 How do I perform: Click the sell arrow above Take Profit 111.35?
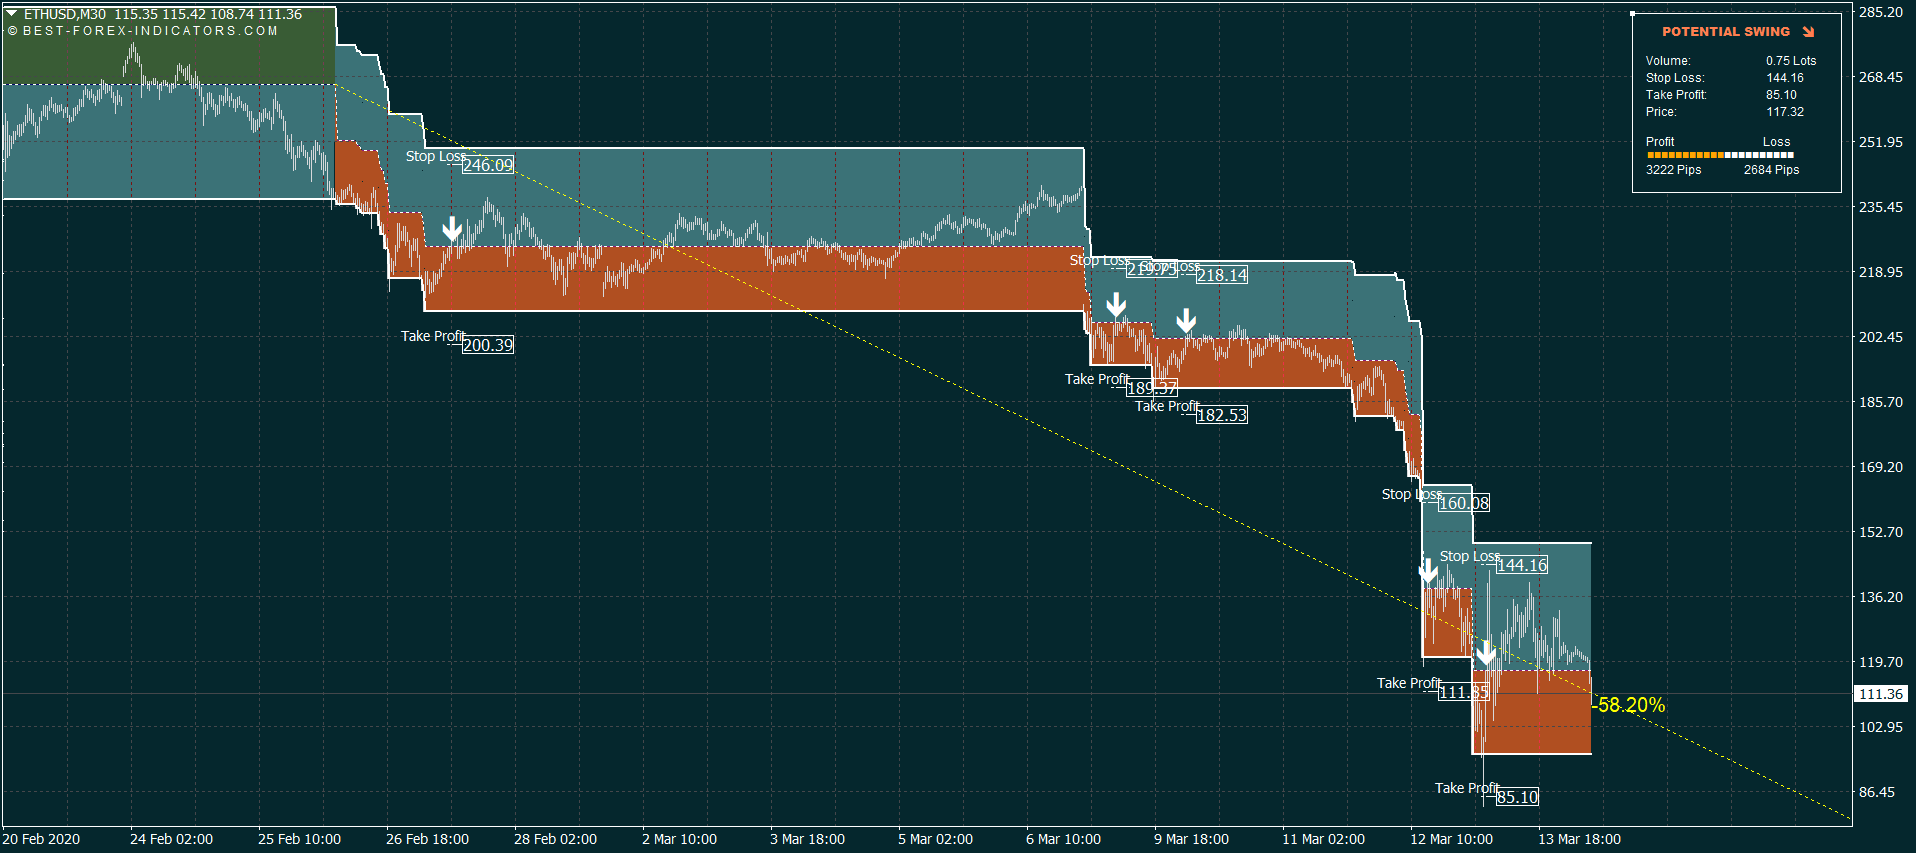[1486, 653]
